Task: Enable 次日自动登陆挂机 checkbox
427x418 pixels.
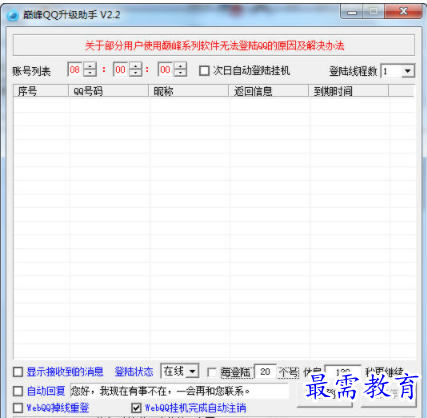Action: coord(204,71)
